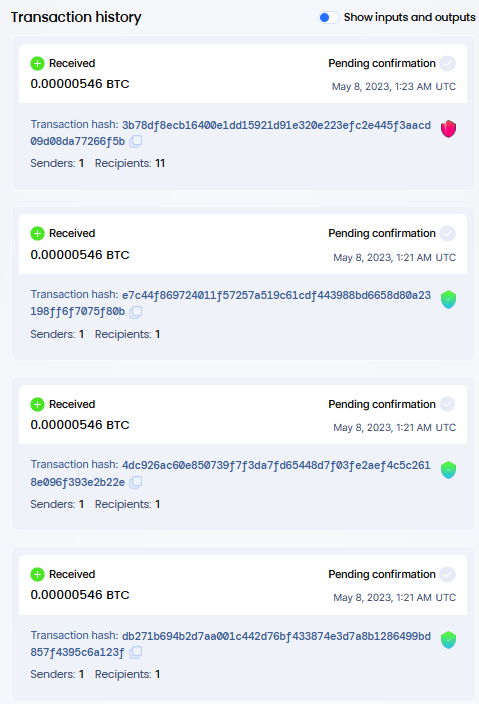Click green shield on the db271b69 transaction
This screenshot has height=704, width=479.
click(448, 640)
